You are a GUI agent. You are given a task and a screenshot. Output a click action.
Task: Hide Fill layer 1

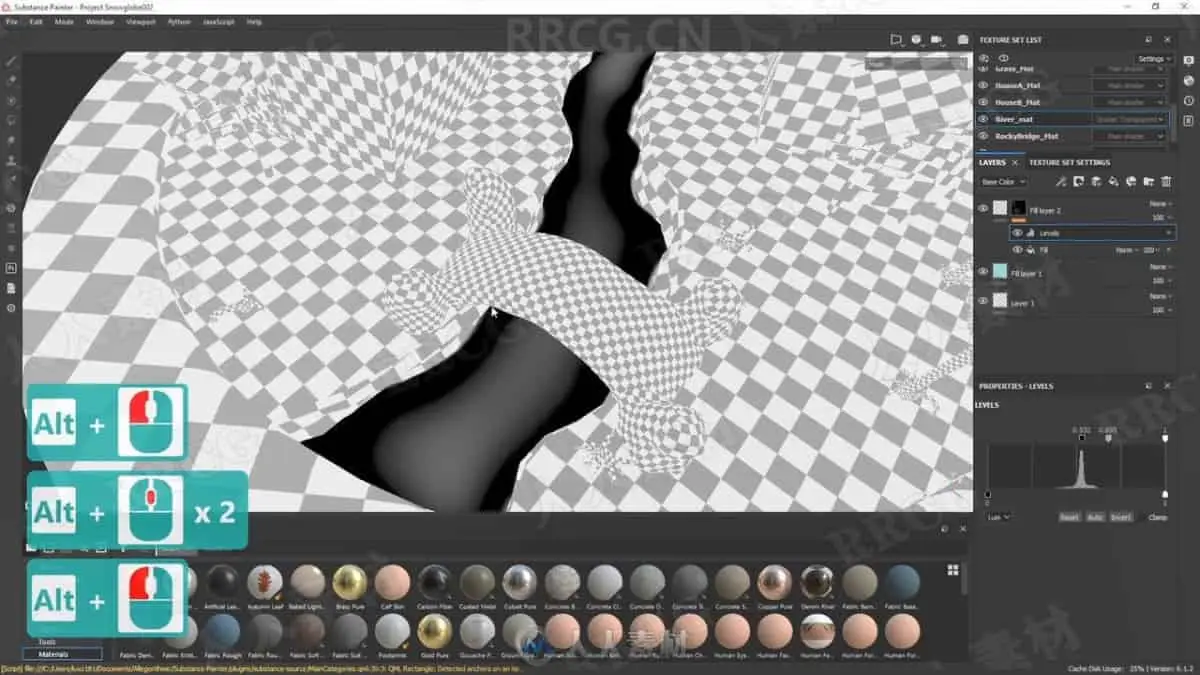(983, 272)
